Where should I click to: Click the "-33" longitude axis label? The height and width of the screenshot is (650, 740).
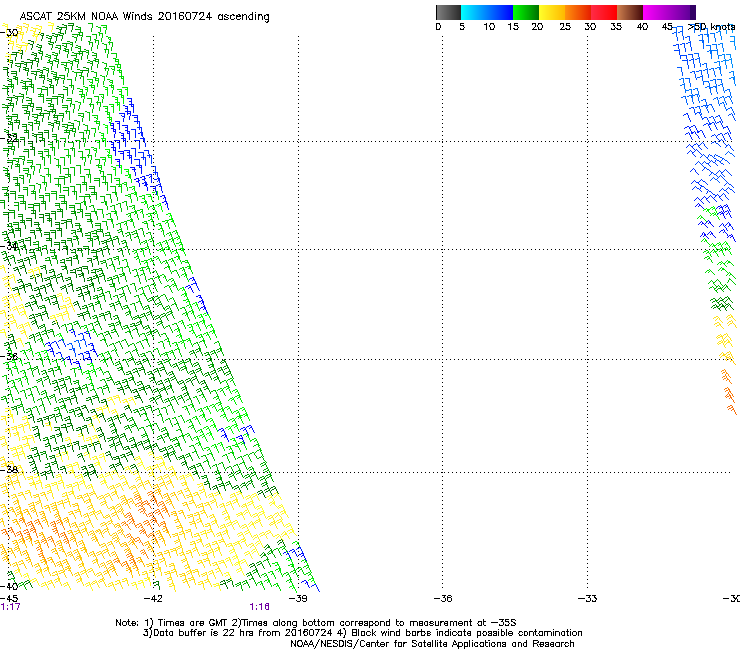pos(587,599)
